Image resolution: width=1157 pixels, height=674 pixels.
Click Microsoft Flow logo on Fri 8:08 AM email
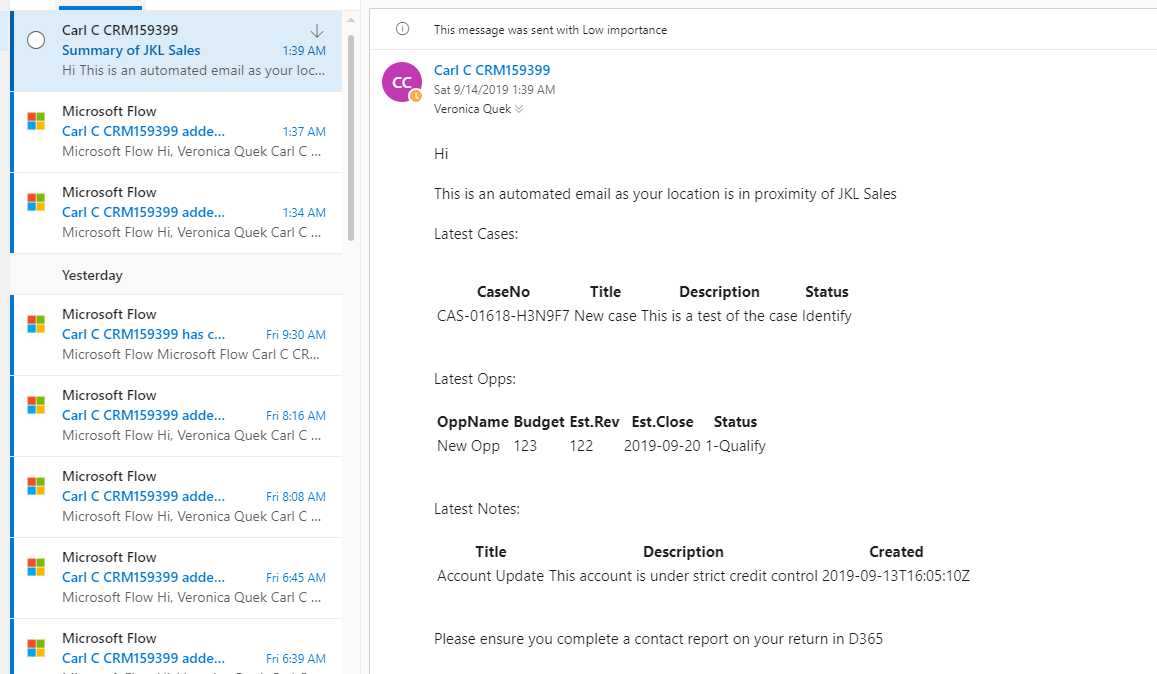coord(36,486)
